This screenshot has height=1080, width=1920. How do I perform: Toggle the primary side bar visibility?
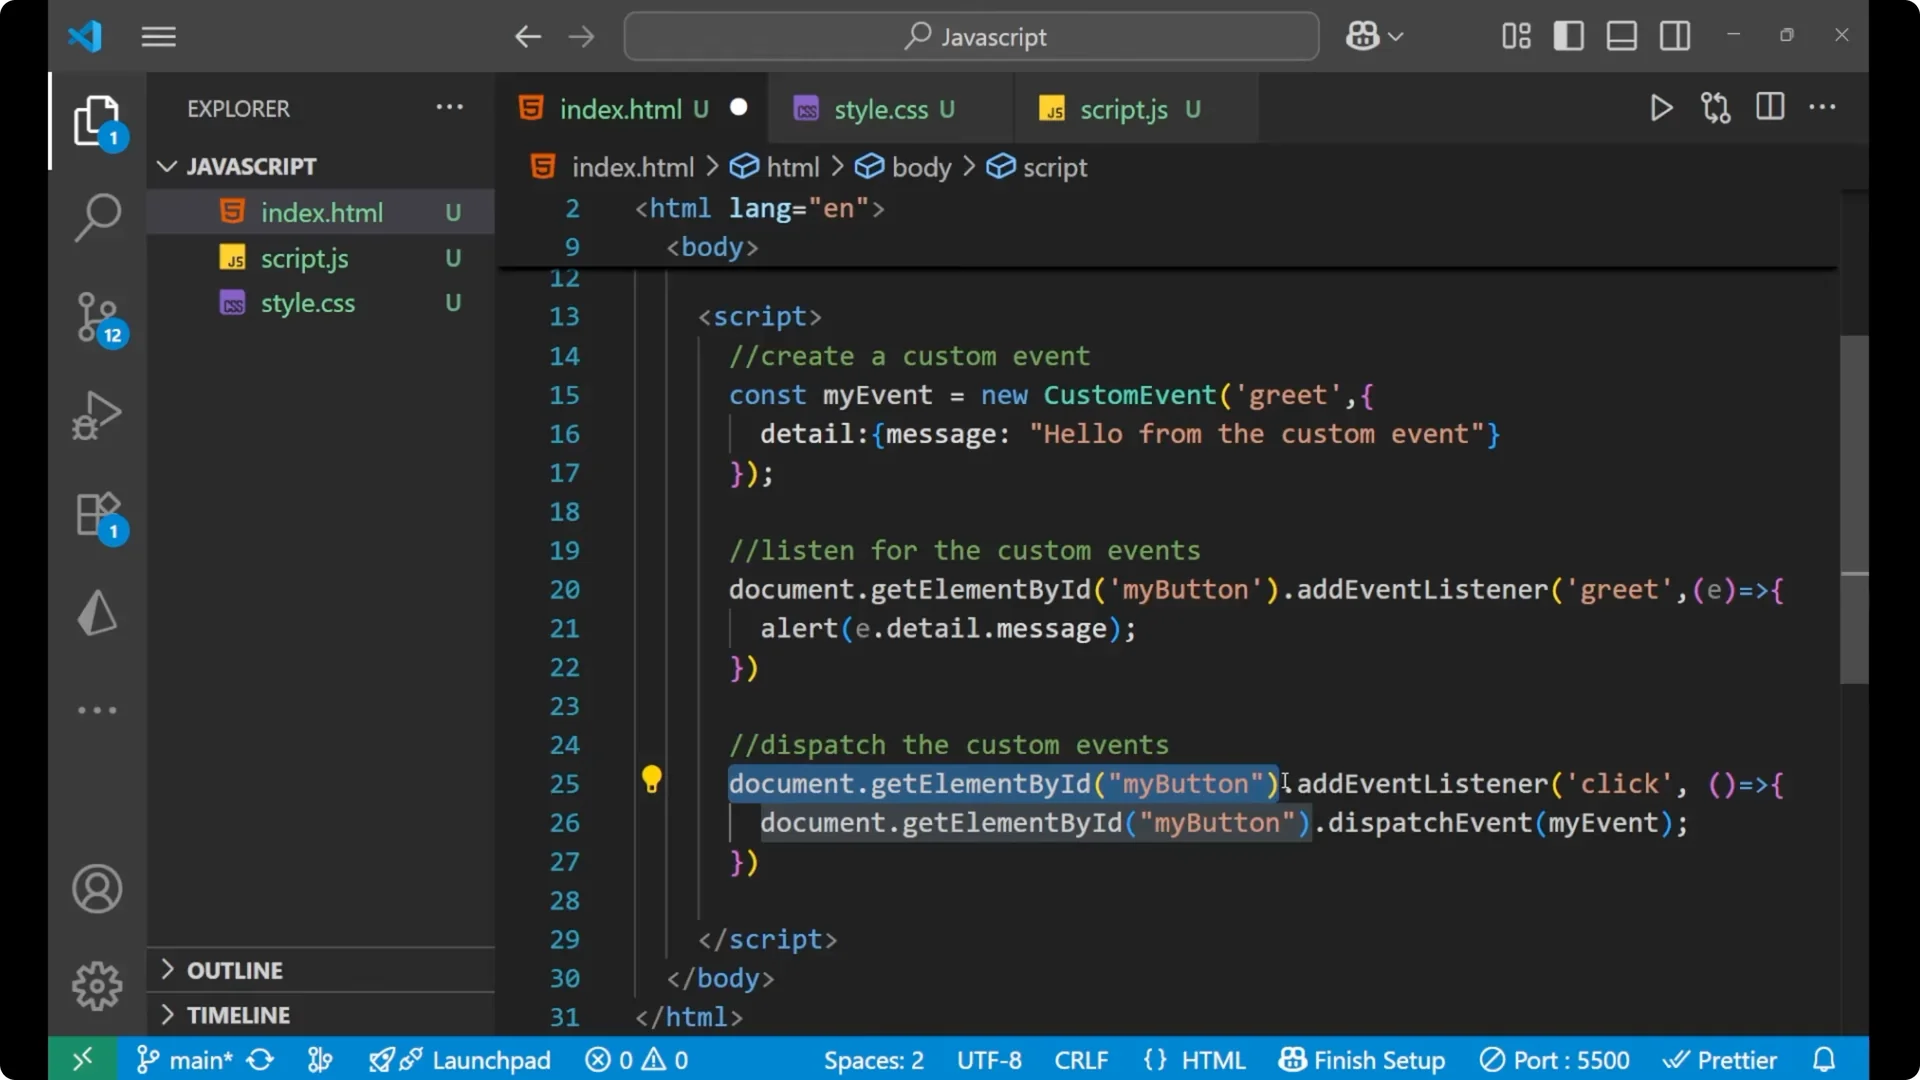pos(1569,35)
